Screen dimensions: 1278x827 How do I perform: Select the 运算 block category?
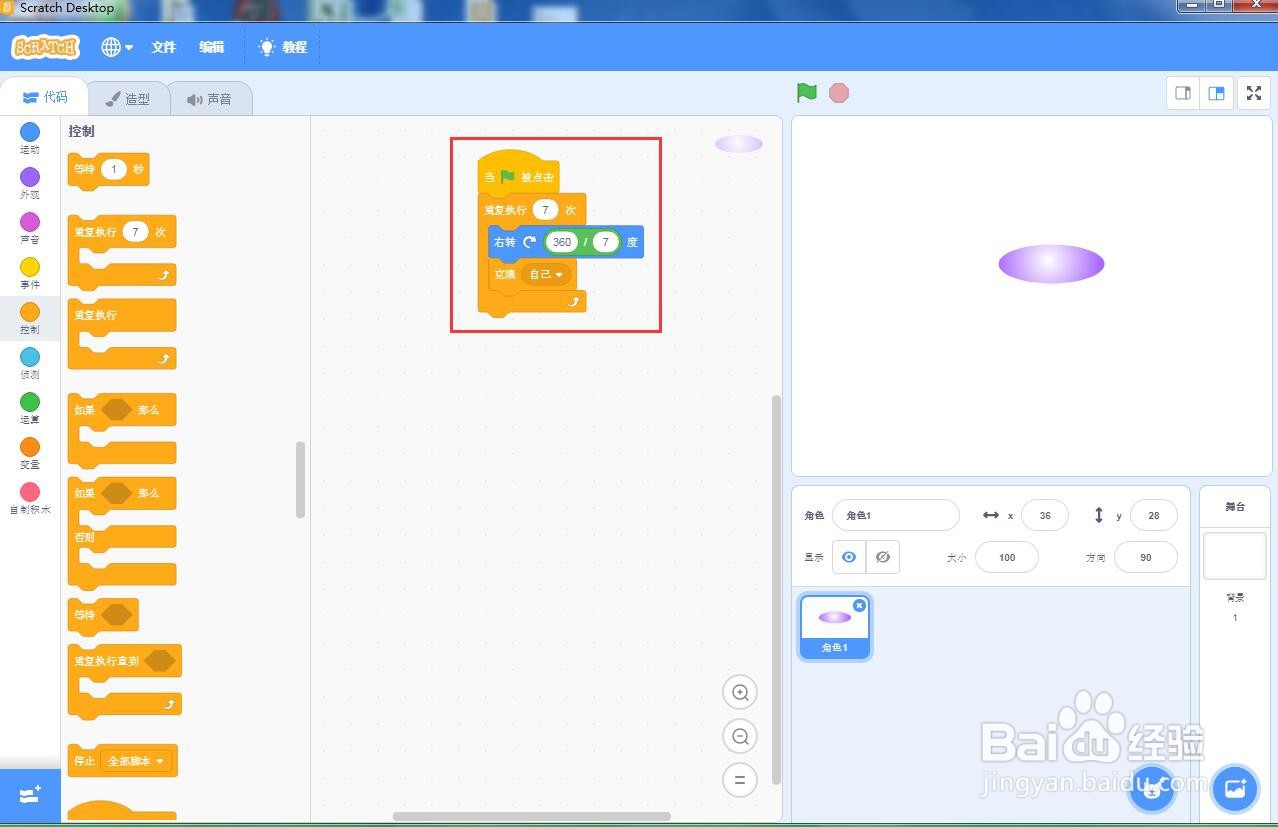point(30,408)
